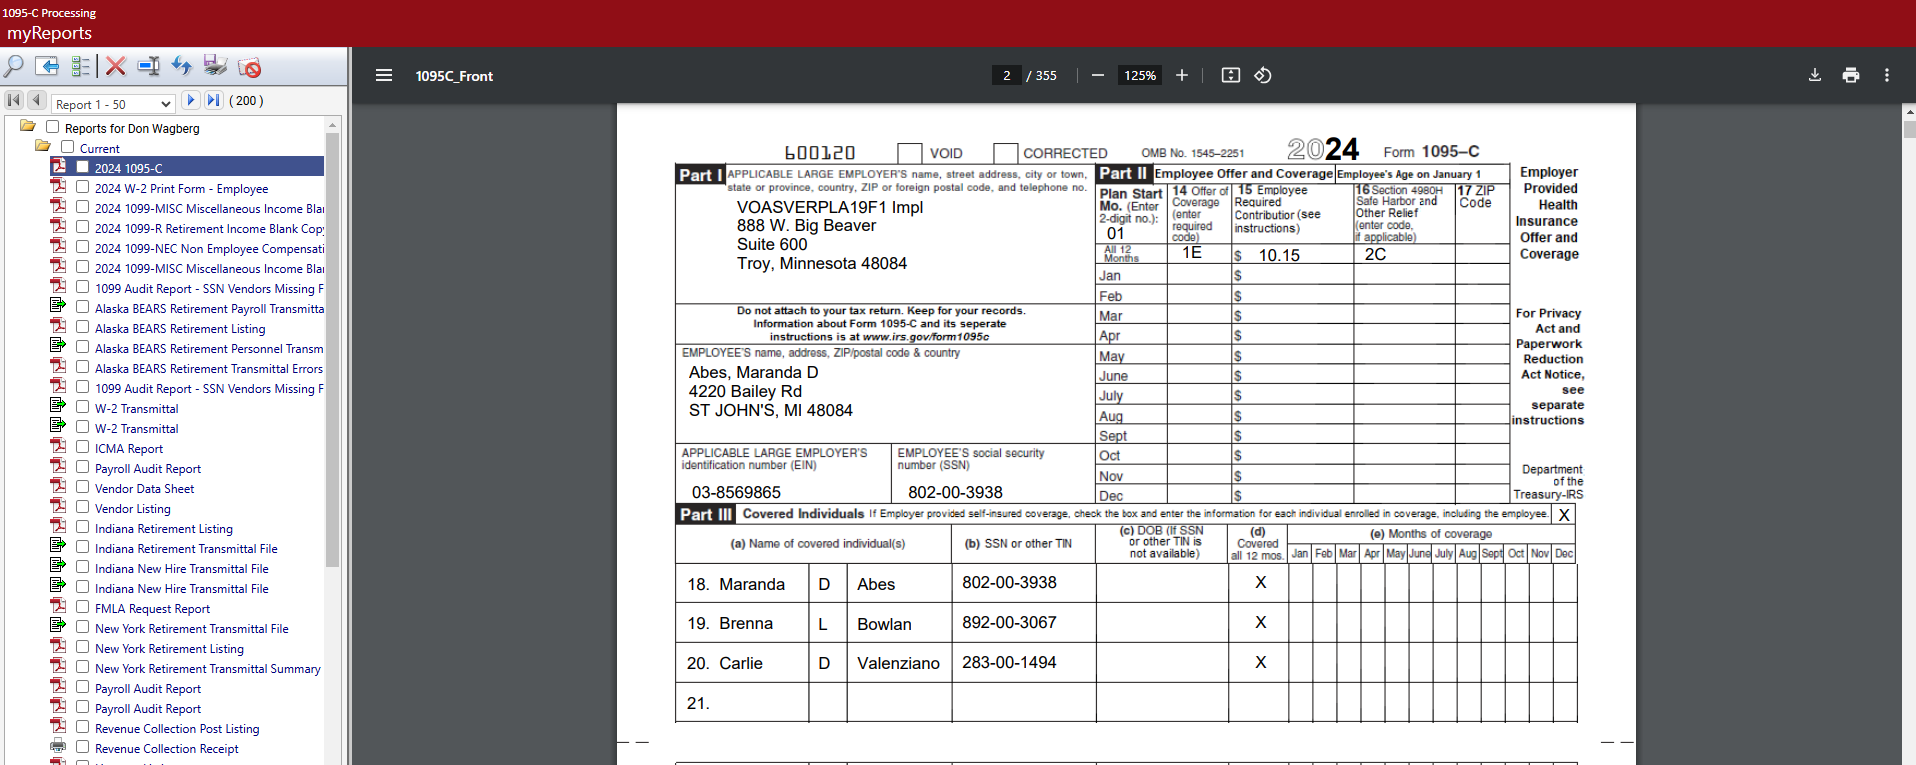The width and height of the screenshot is (1916, 765).
Task: Open the Report 1 - 50 dropdown
Action: [114, 103]
